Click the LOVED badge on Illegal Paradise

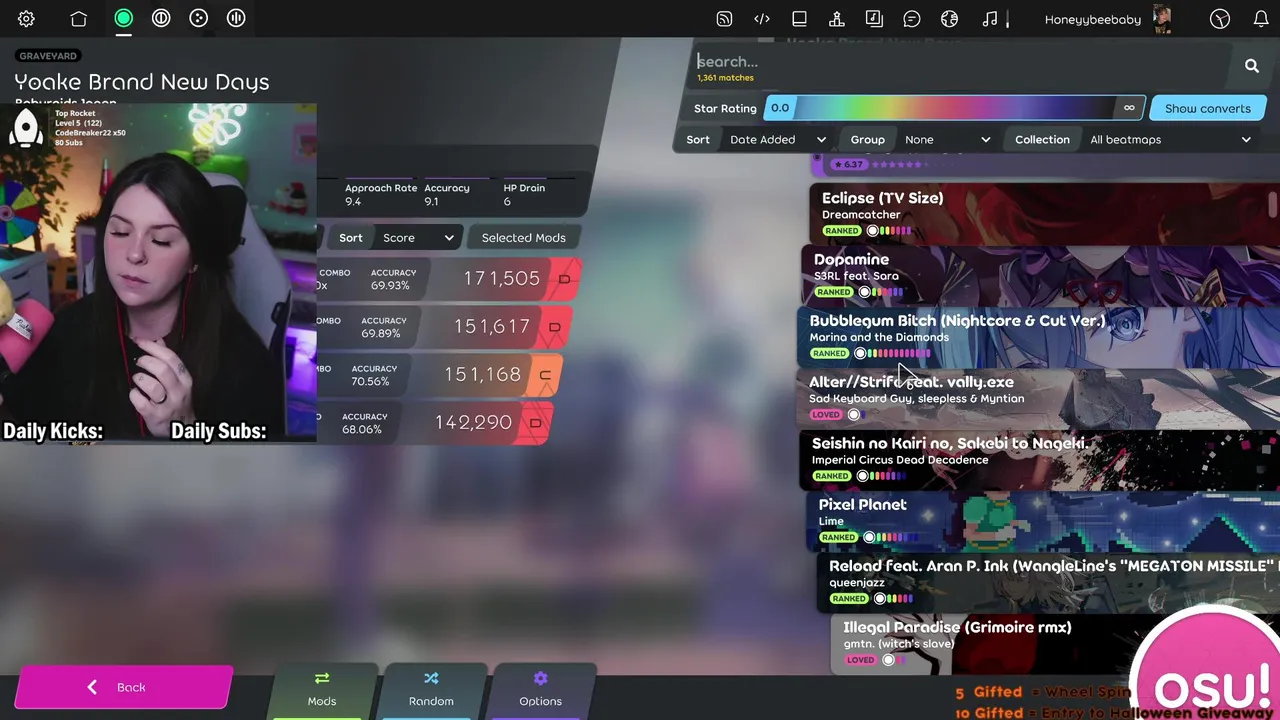(x=860, y=660)
